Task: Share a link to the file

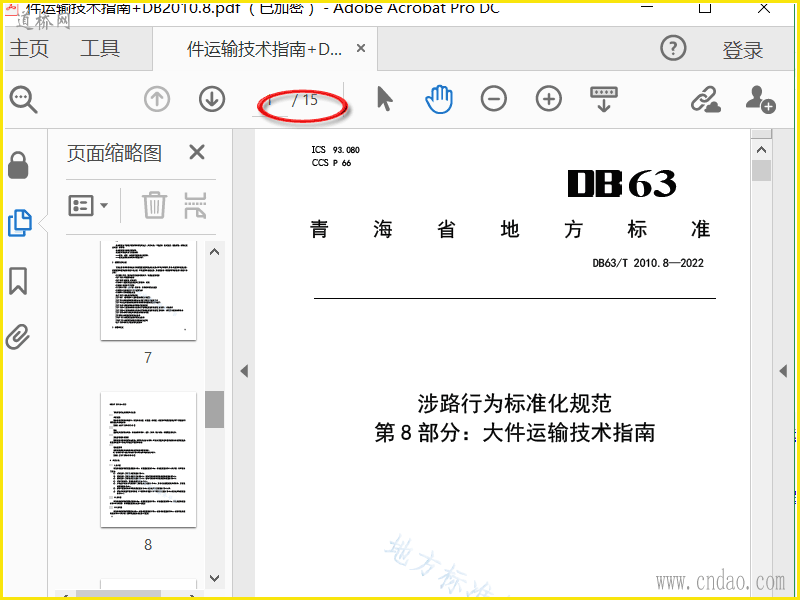Action: click(x=706, y=99)
